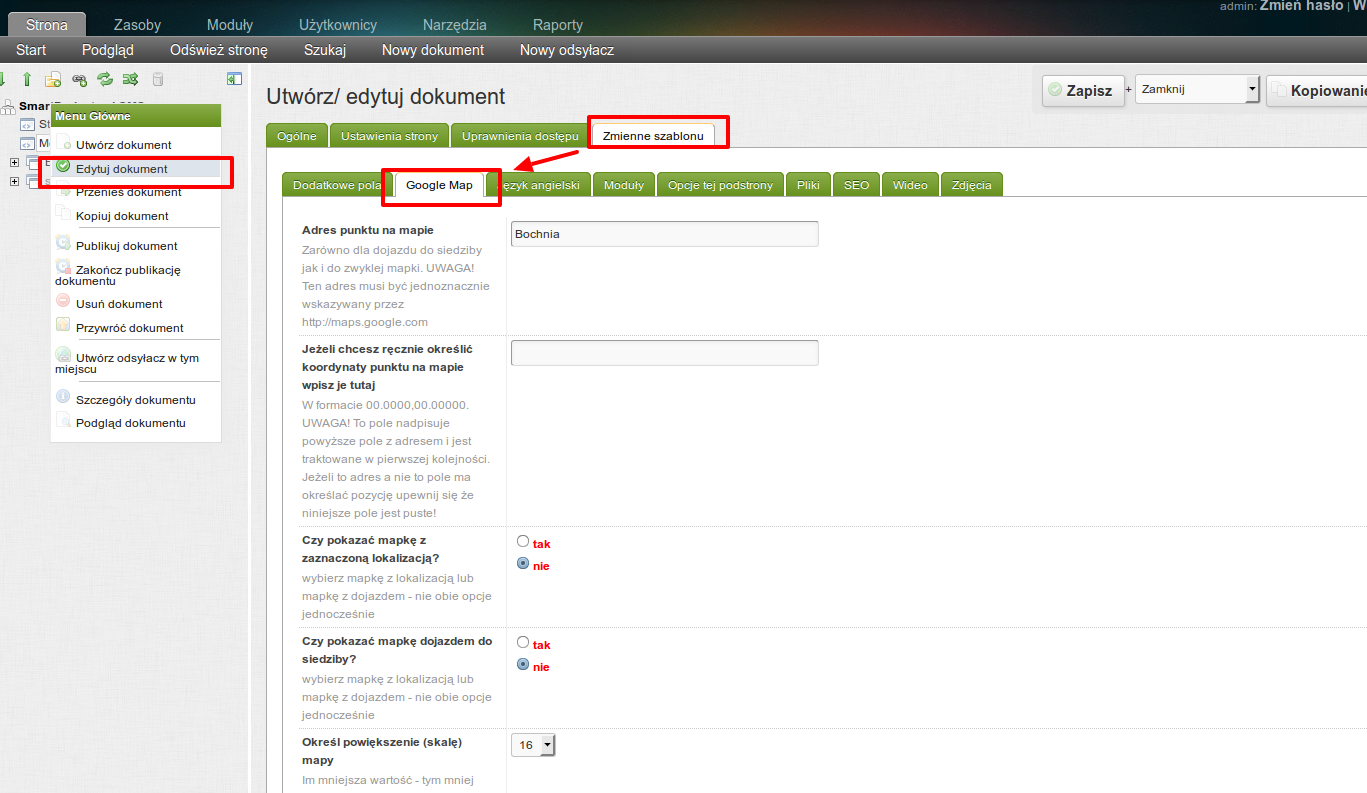This screenshot has height=793, width=1367.
Task: Choose Zakończ publikację dokumentu in the menu
Action: coord(118,275)
